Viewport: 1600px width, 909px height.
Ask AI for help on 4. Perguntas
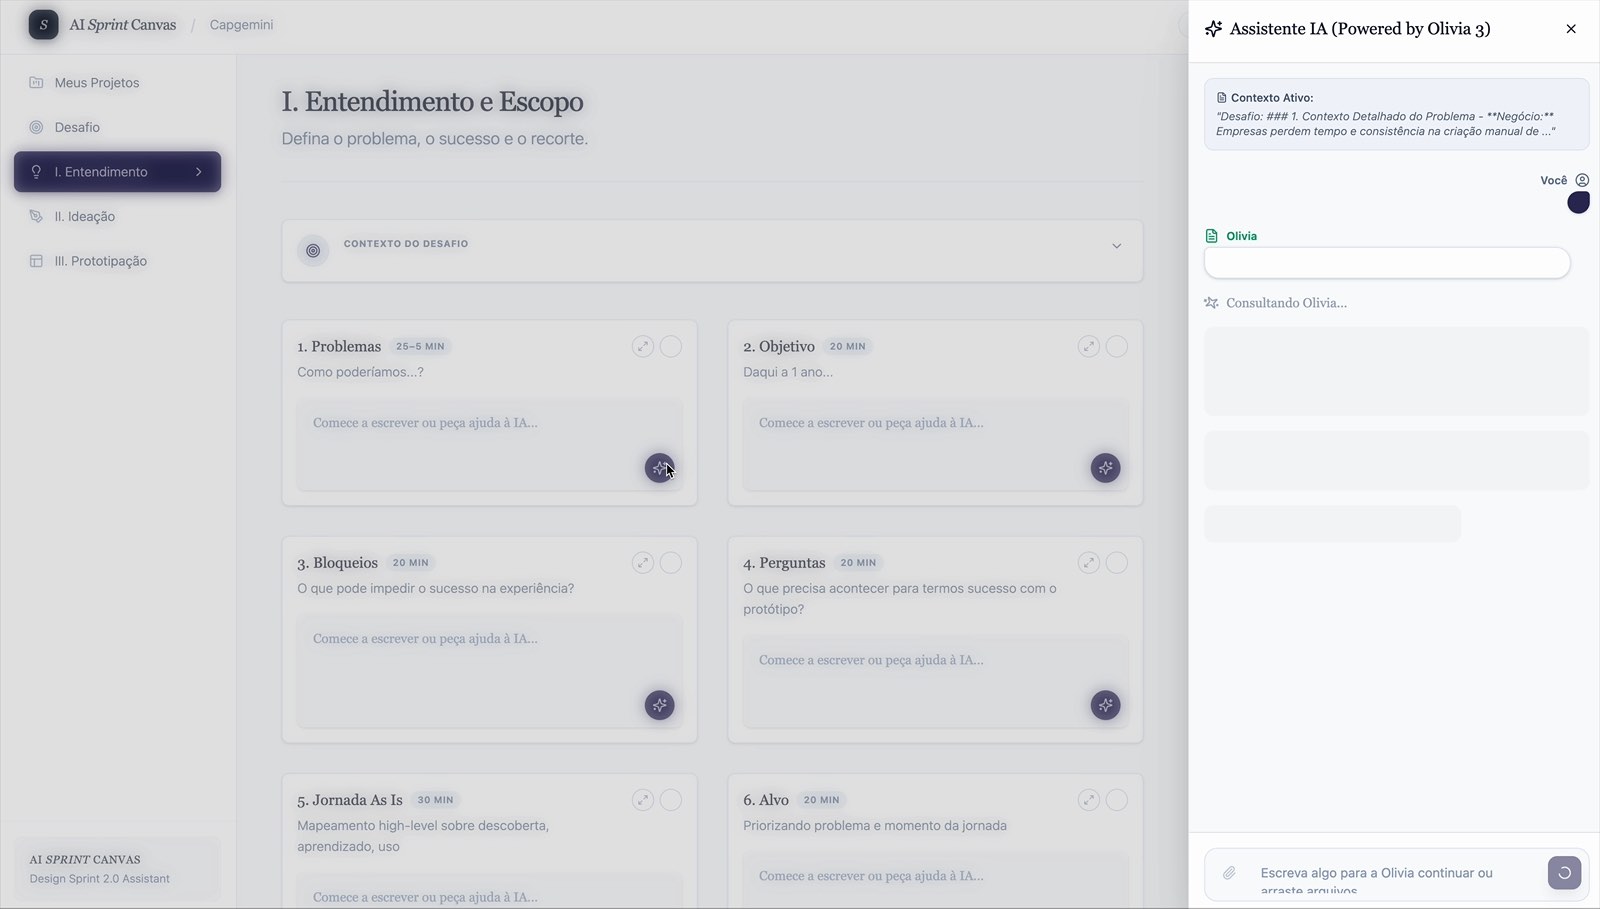click(x=1105, y=705)
